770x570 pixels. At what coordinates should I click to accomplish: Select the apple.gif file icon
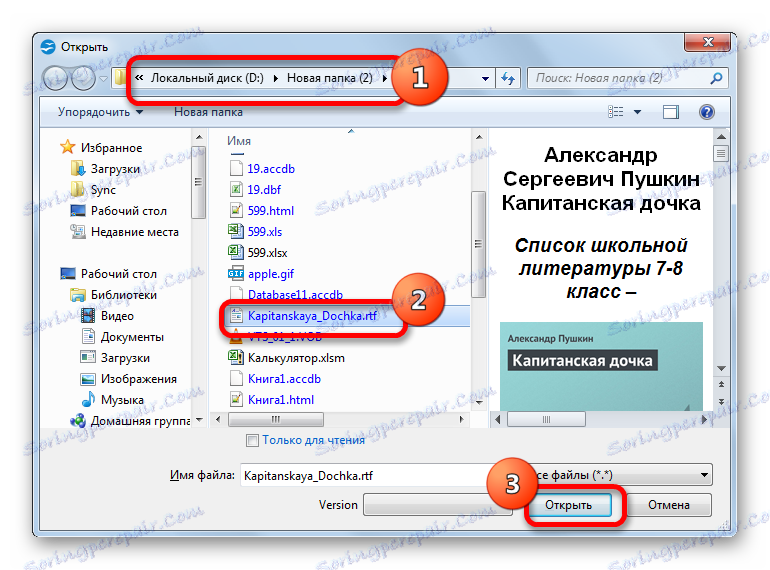pyautogui.click(x=236, y=273)
